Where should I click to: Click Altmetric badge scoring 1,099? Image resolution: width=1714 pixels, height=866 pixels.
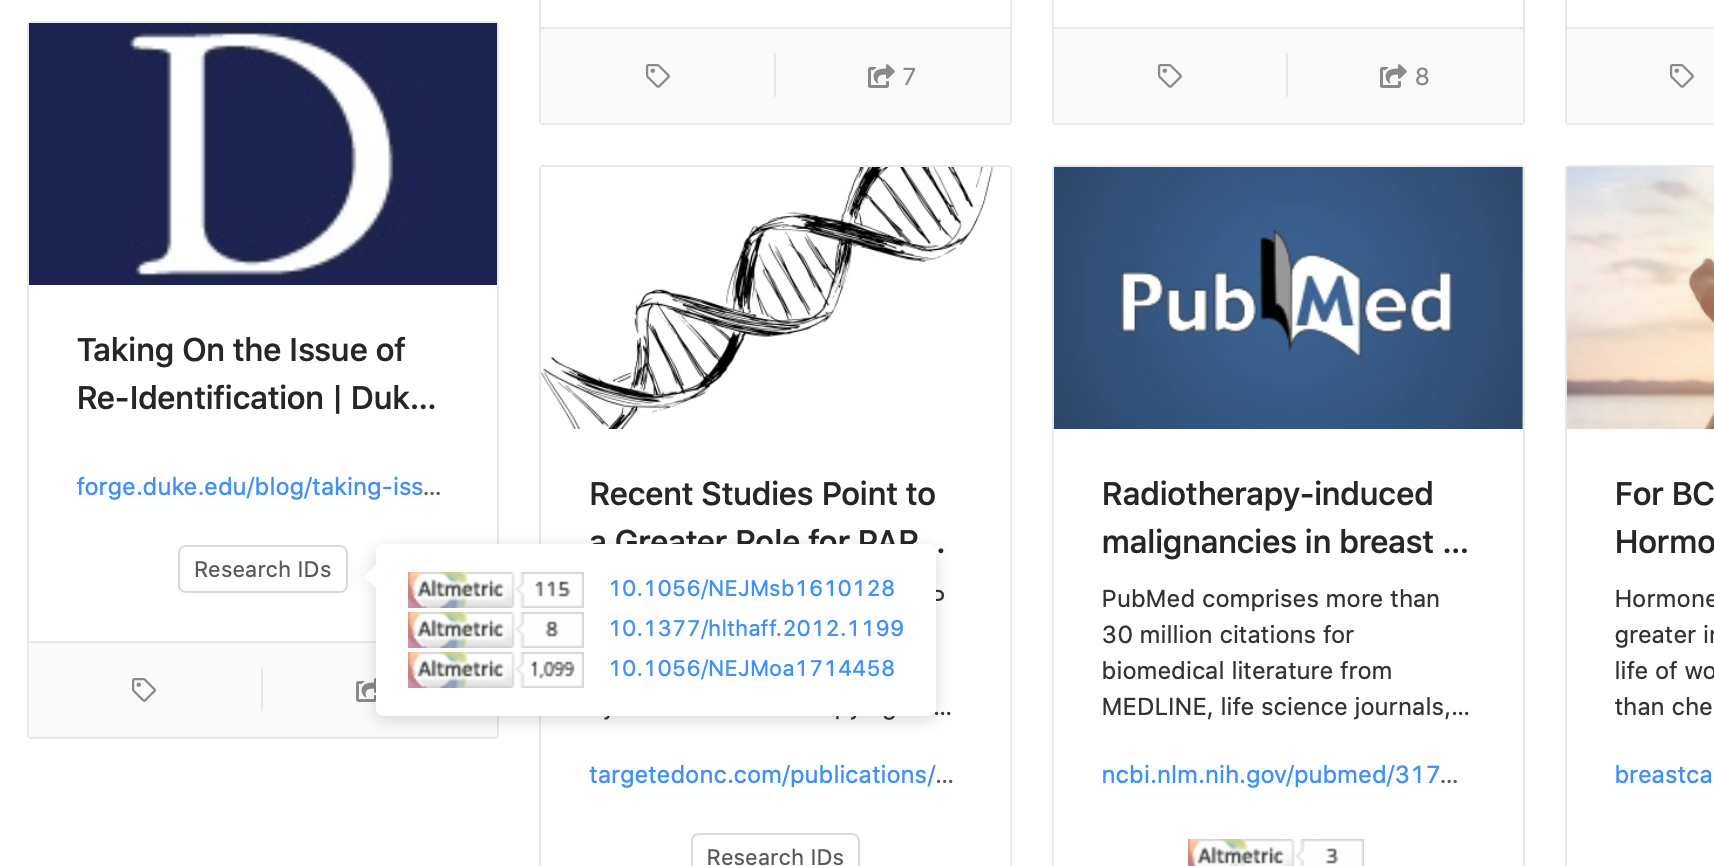[495, 669]
